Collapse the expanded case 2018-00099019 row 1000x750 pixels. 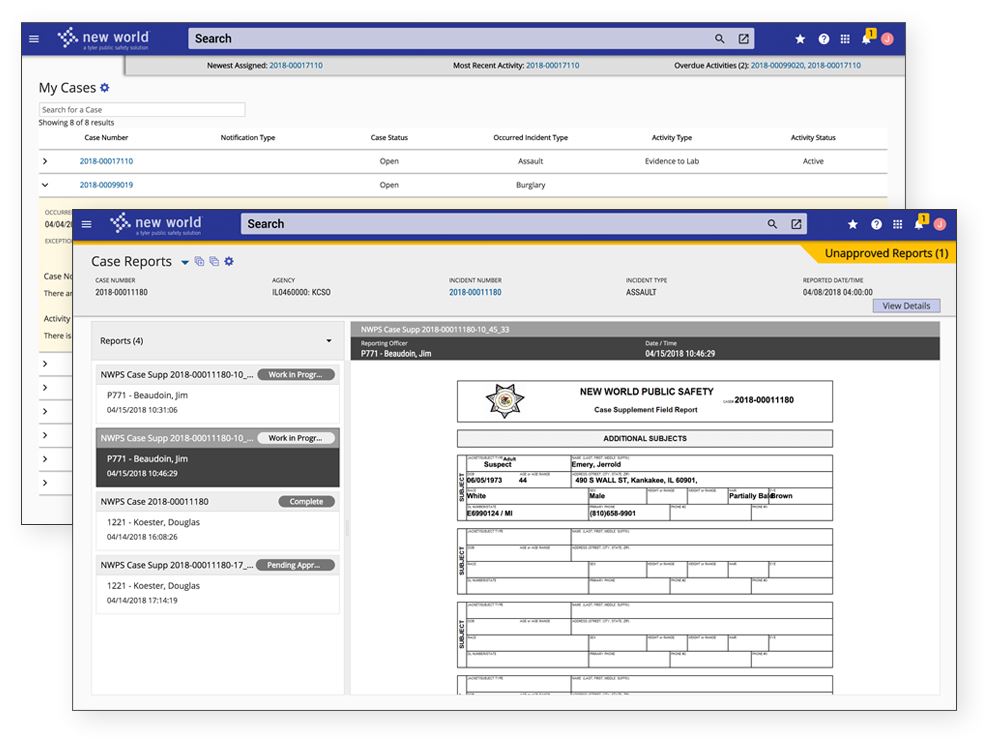click(x=45, y=184)
